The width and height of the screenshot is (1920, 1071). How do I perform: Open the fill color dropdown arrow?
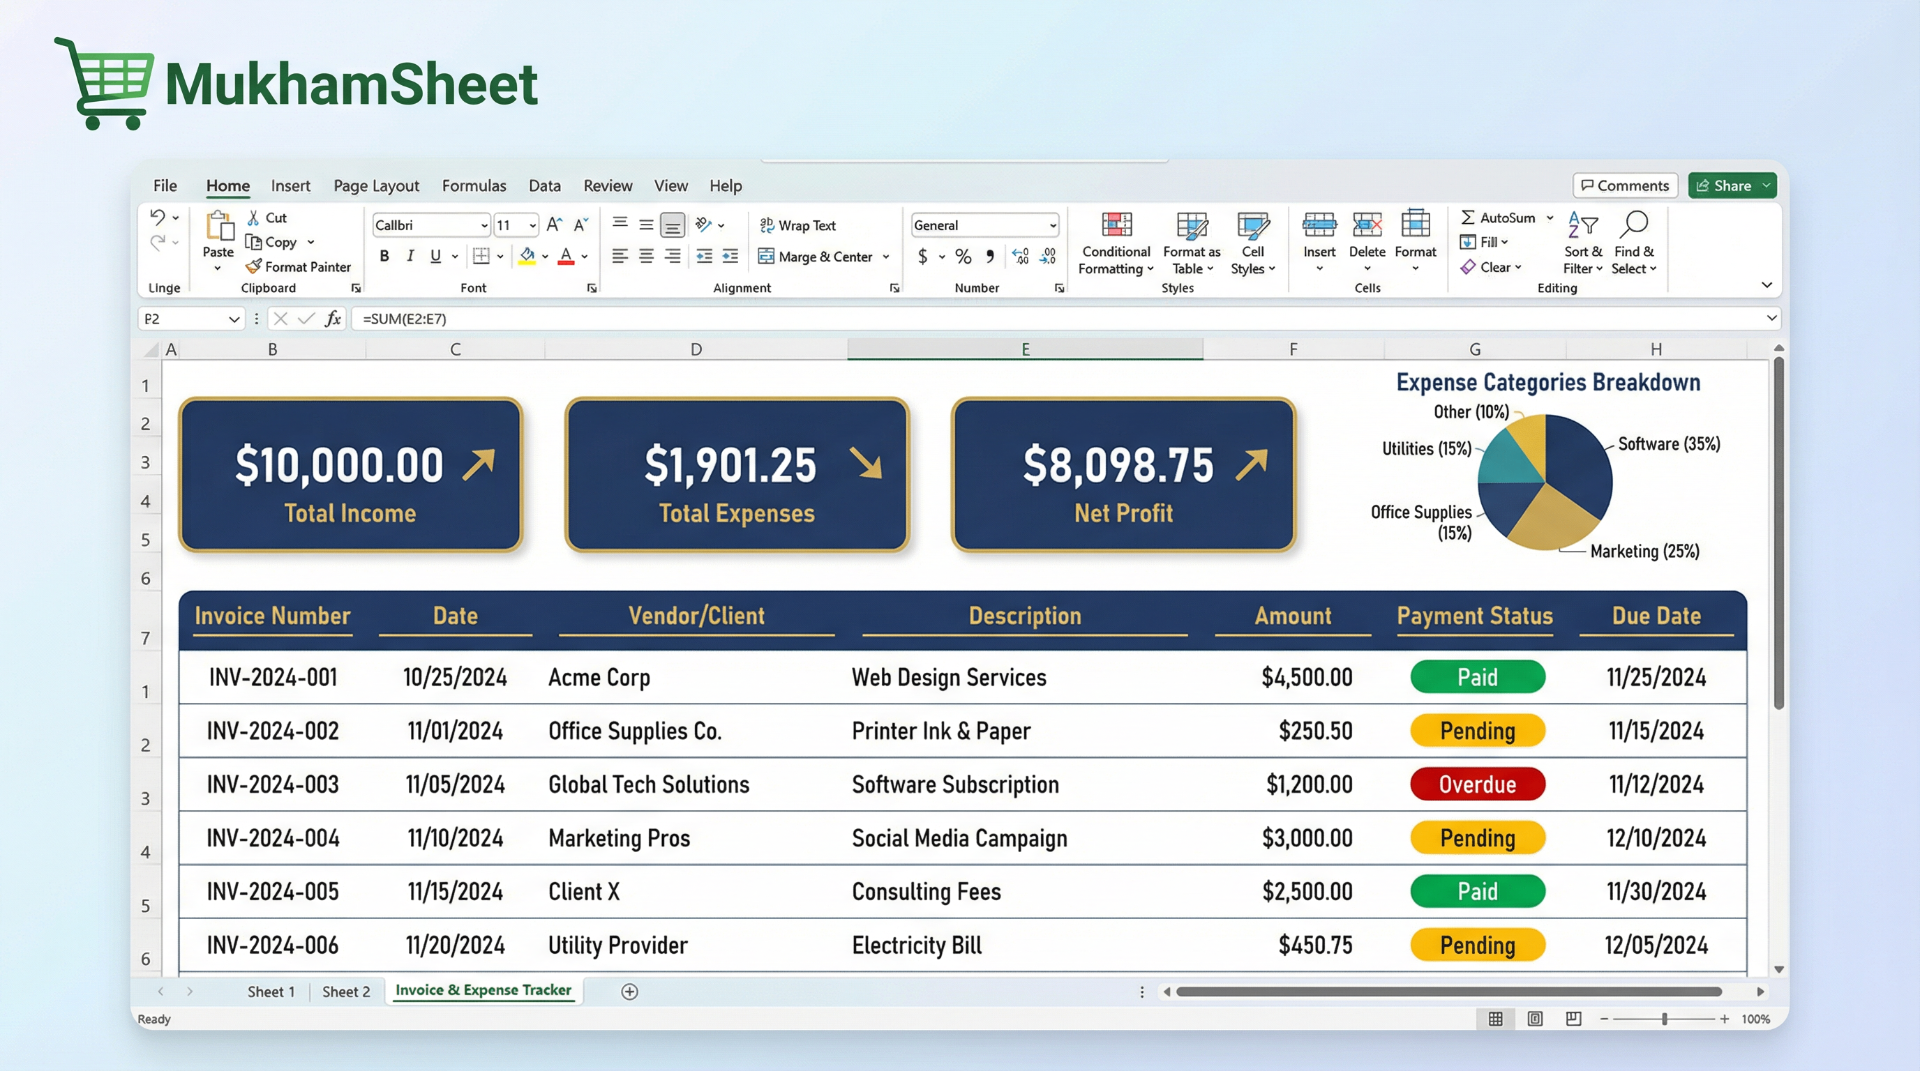tap(545, 257)
